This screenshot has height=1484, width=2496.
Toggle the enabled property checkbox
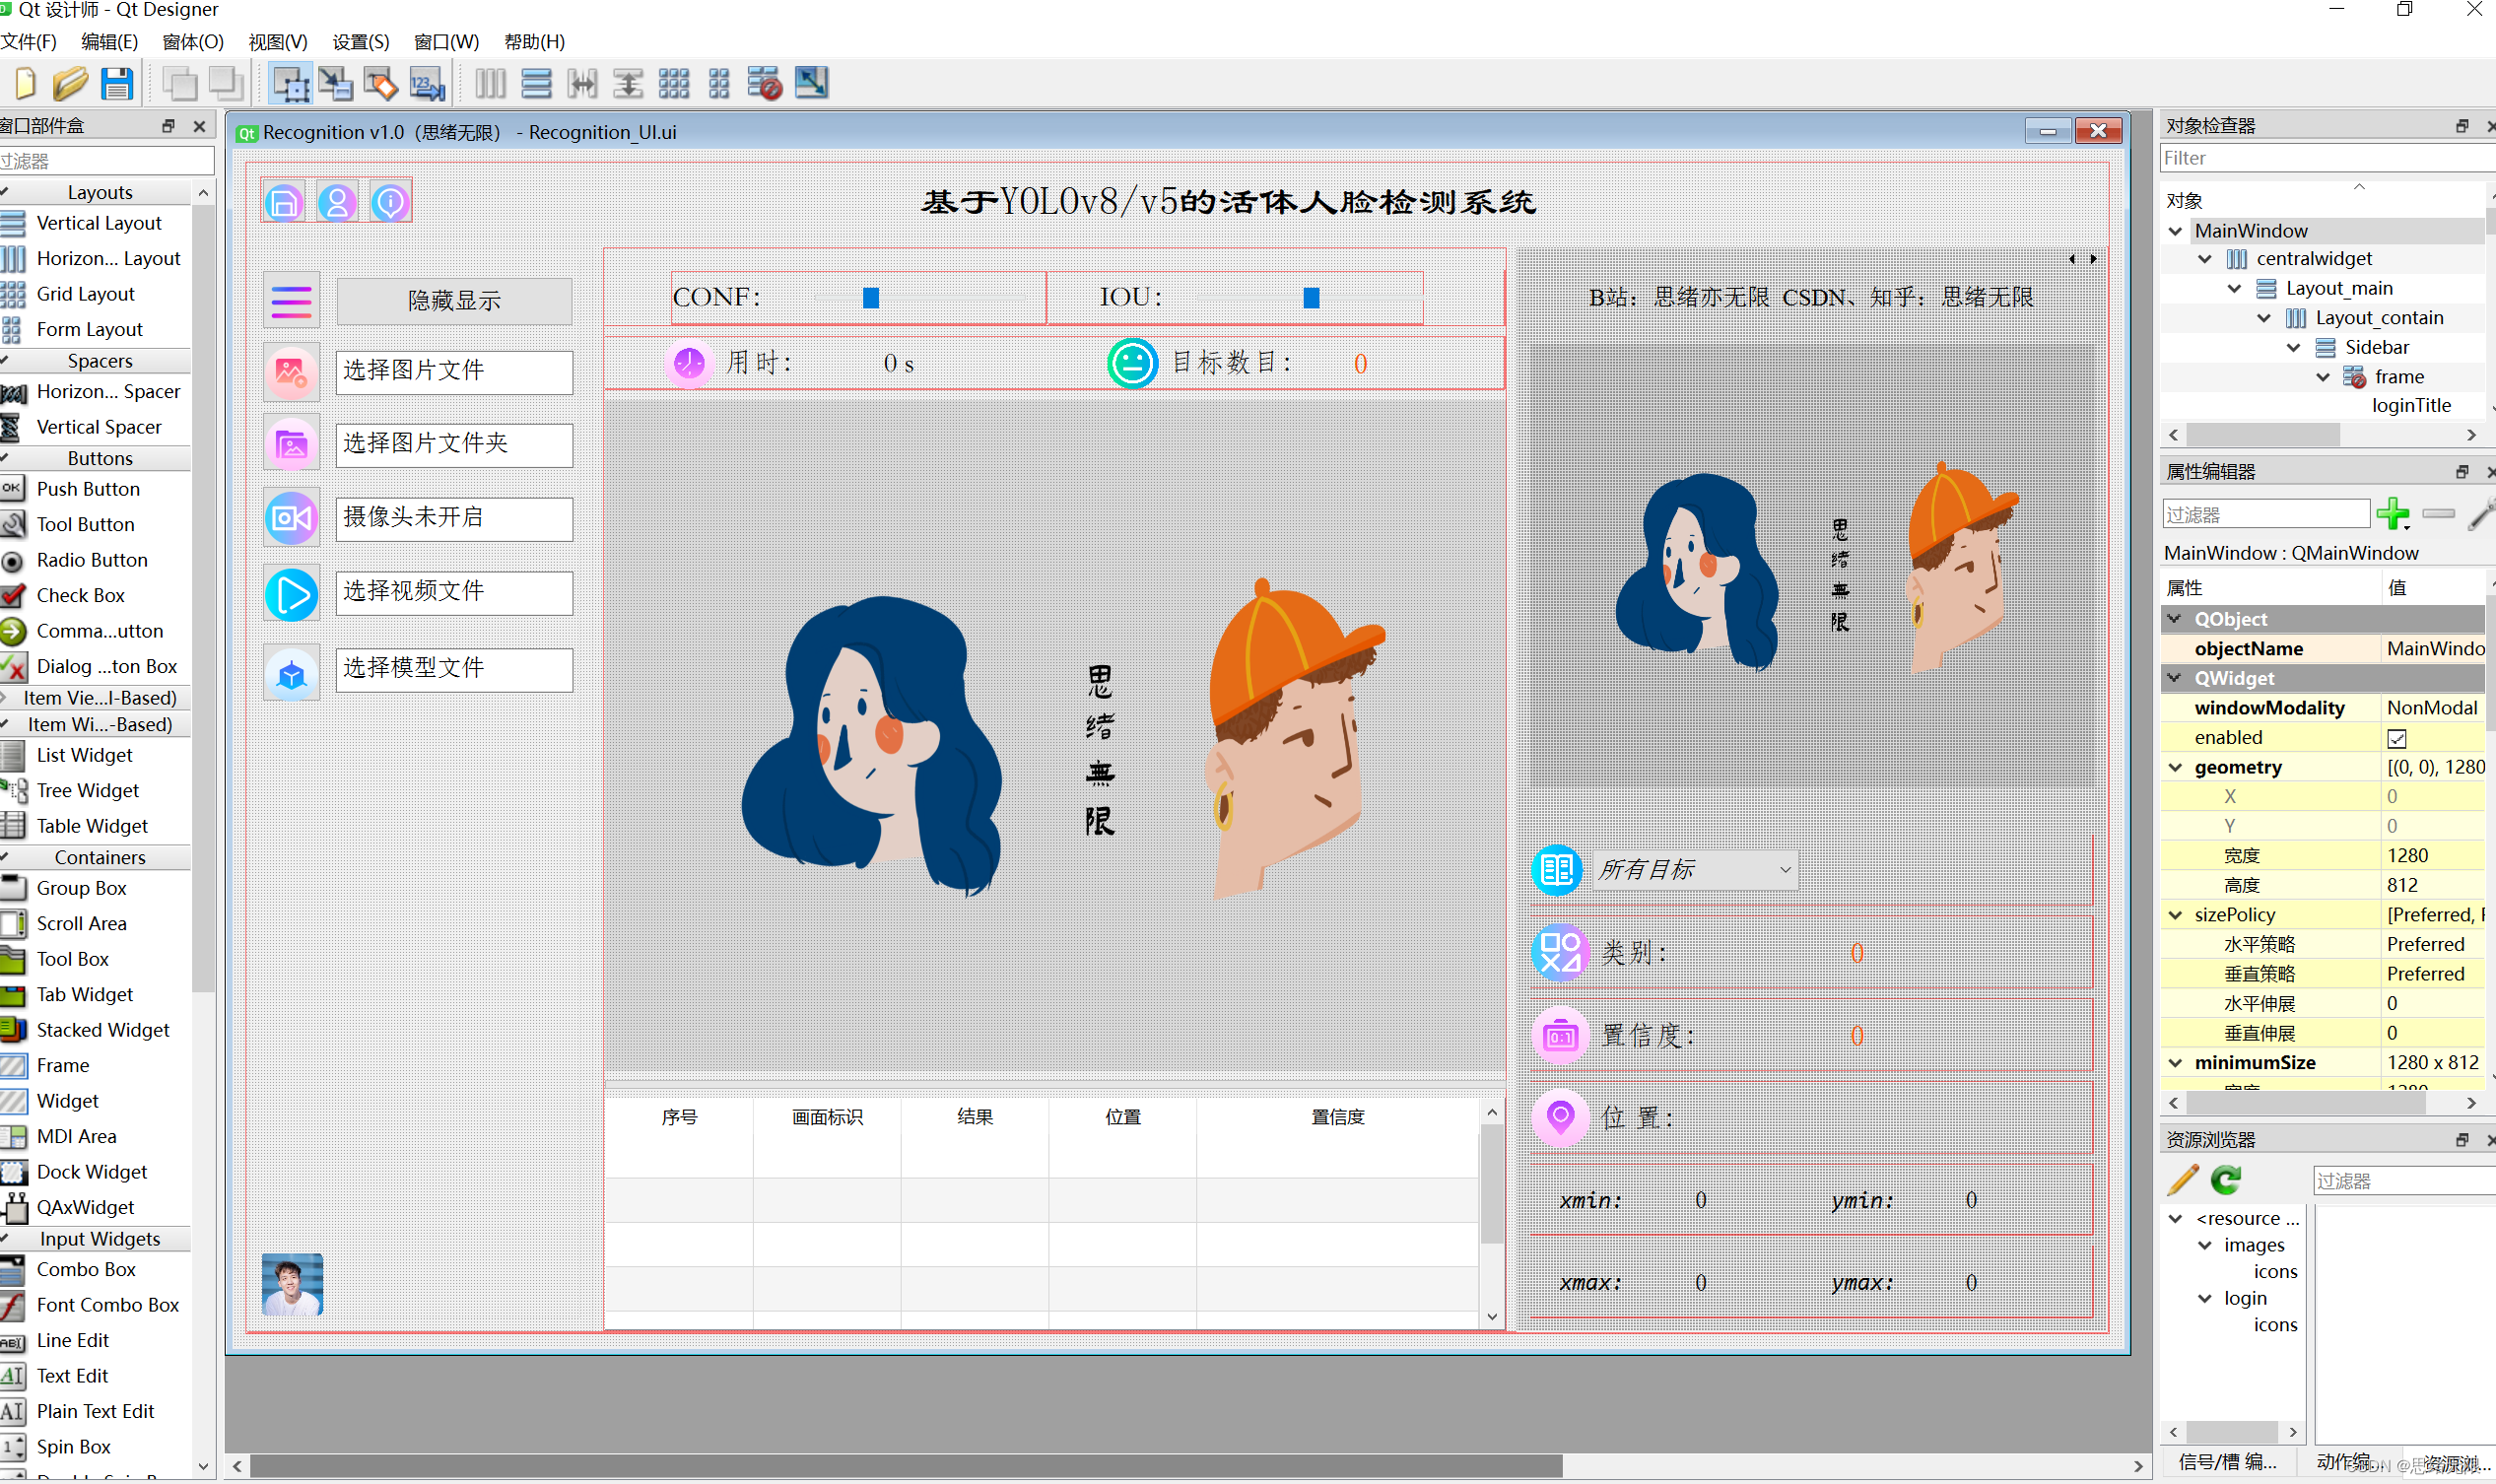point(2397,738)
